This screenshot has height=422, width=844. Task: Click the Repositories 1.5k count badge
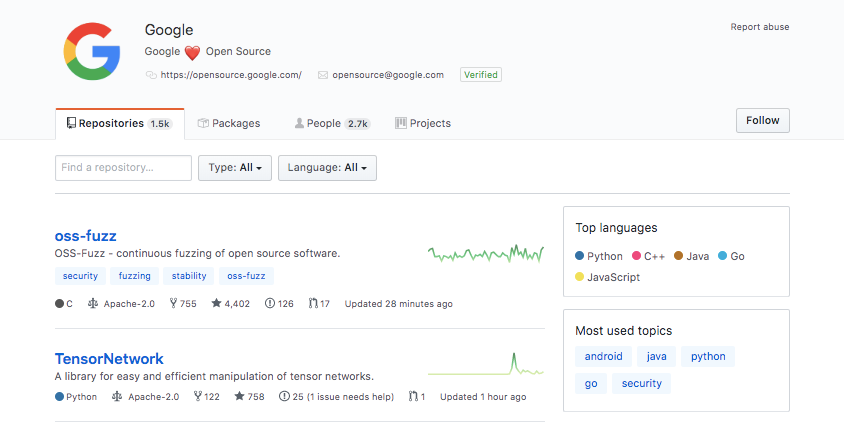[160, 124]
